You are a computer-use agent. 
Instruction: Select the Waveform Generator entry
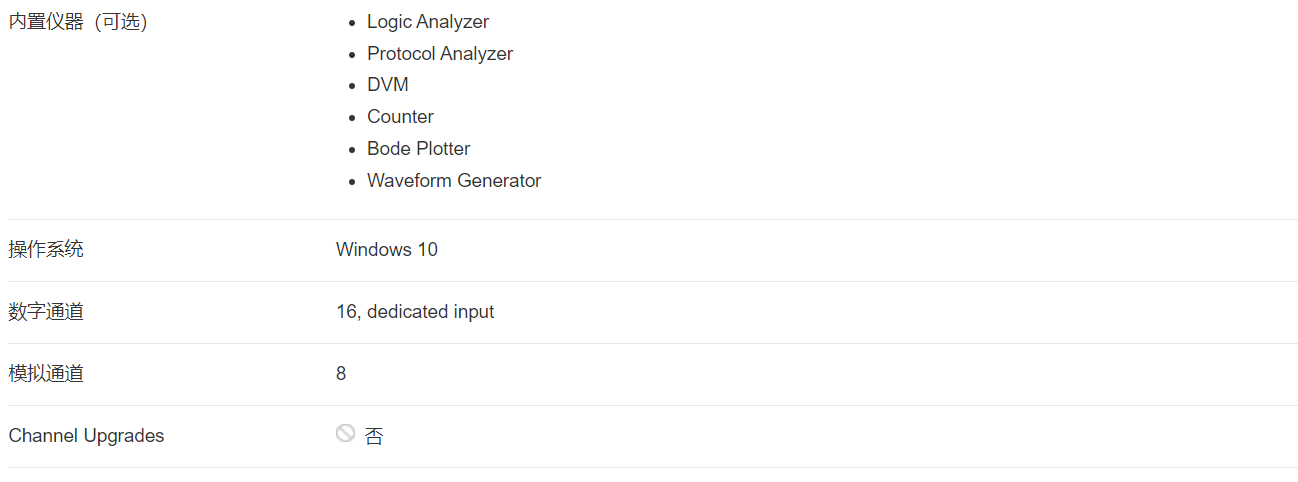[454, 181]
